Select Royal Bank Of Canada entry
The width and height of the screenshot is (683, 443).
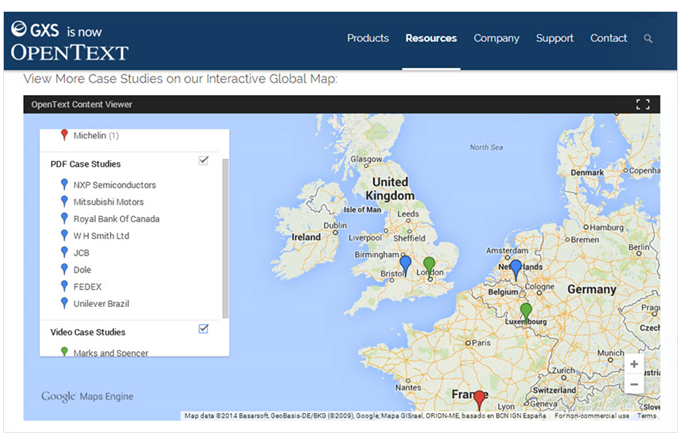[x=116, y=219]
